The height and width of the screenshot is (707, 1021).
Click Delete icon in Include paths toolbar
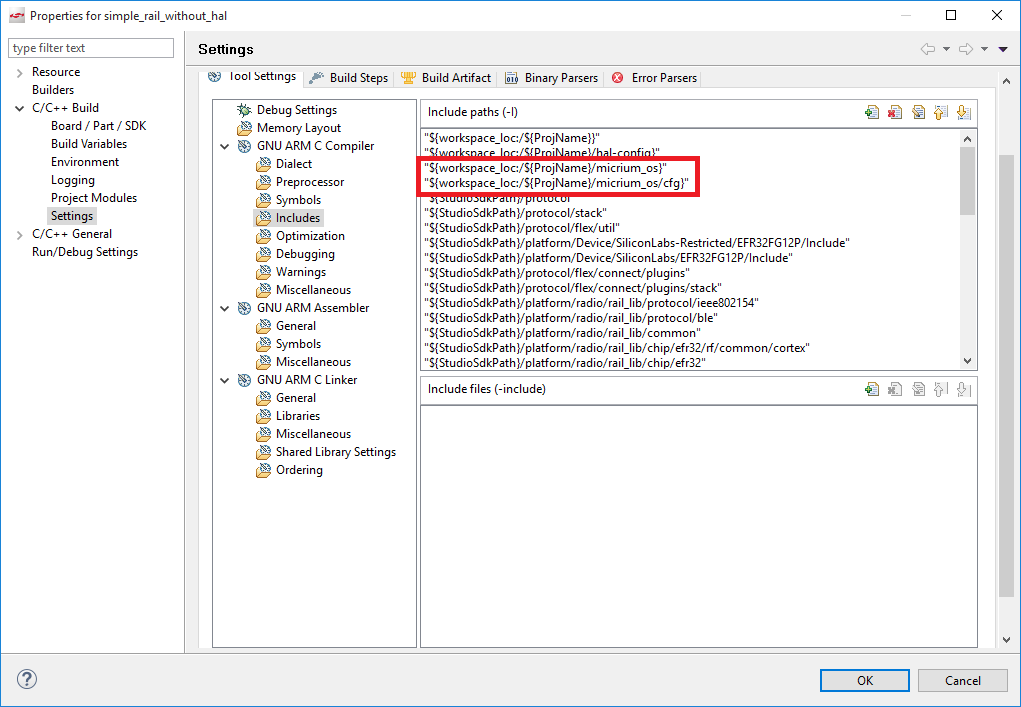click(x=895, y=113)
